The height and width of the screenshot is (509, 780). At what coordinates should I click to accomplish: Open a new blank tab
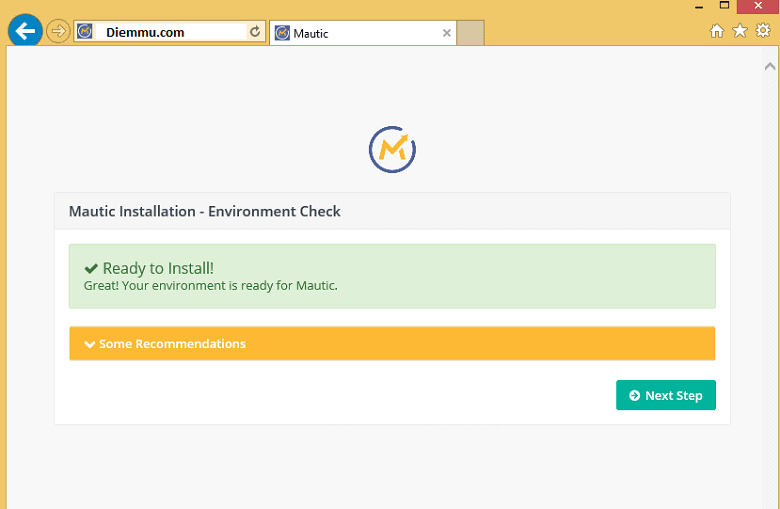(470, 33)
